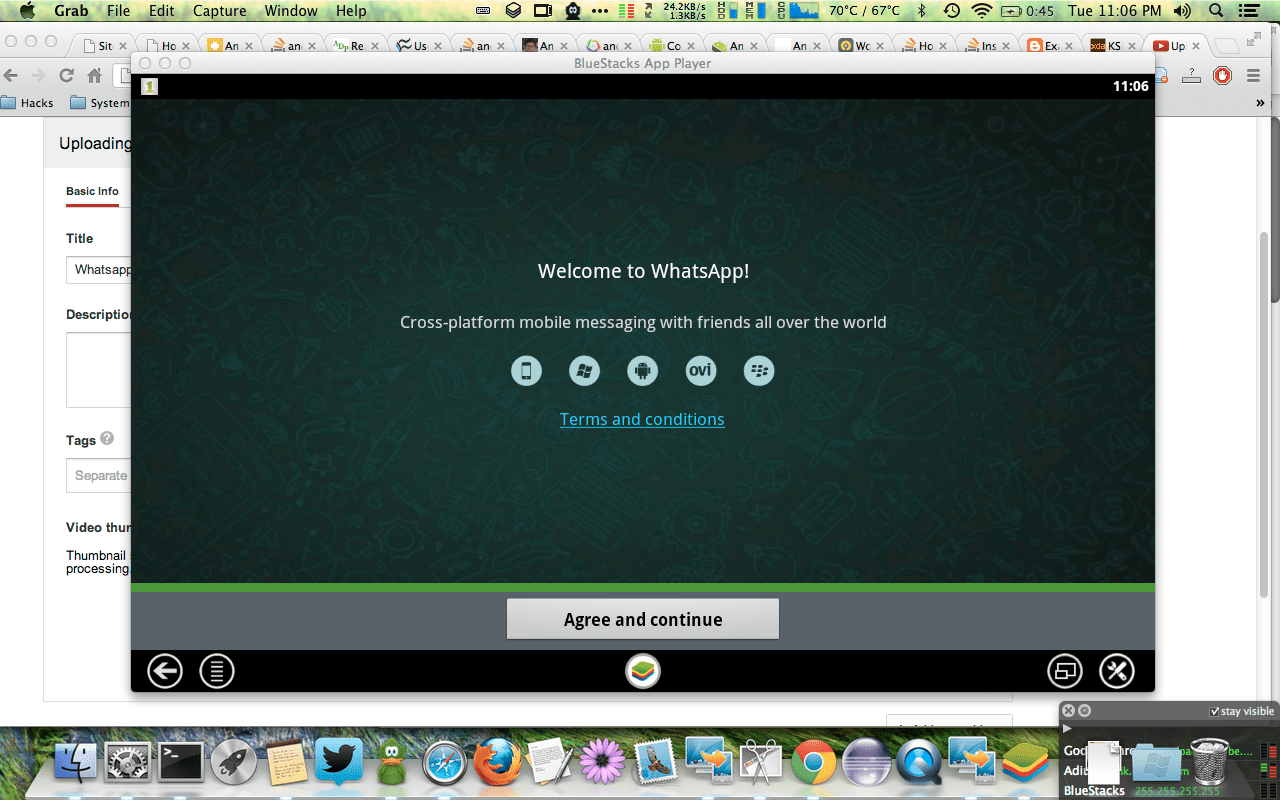The width and height of the screenshot is (1280, 800).
Task: Click the Windows Phone platform icon
Action: 584,370
